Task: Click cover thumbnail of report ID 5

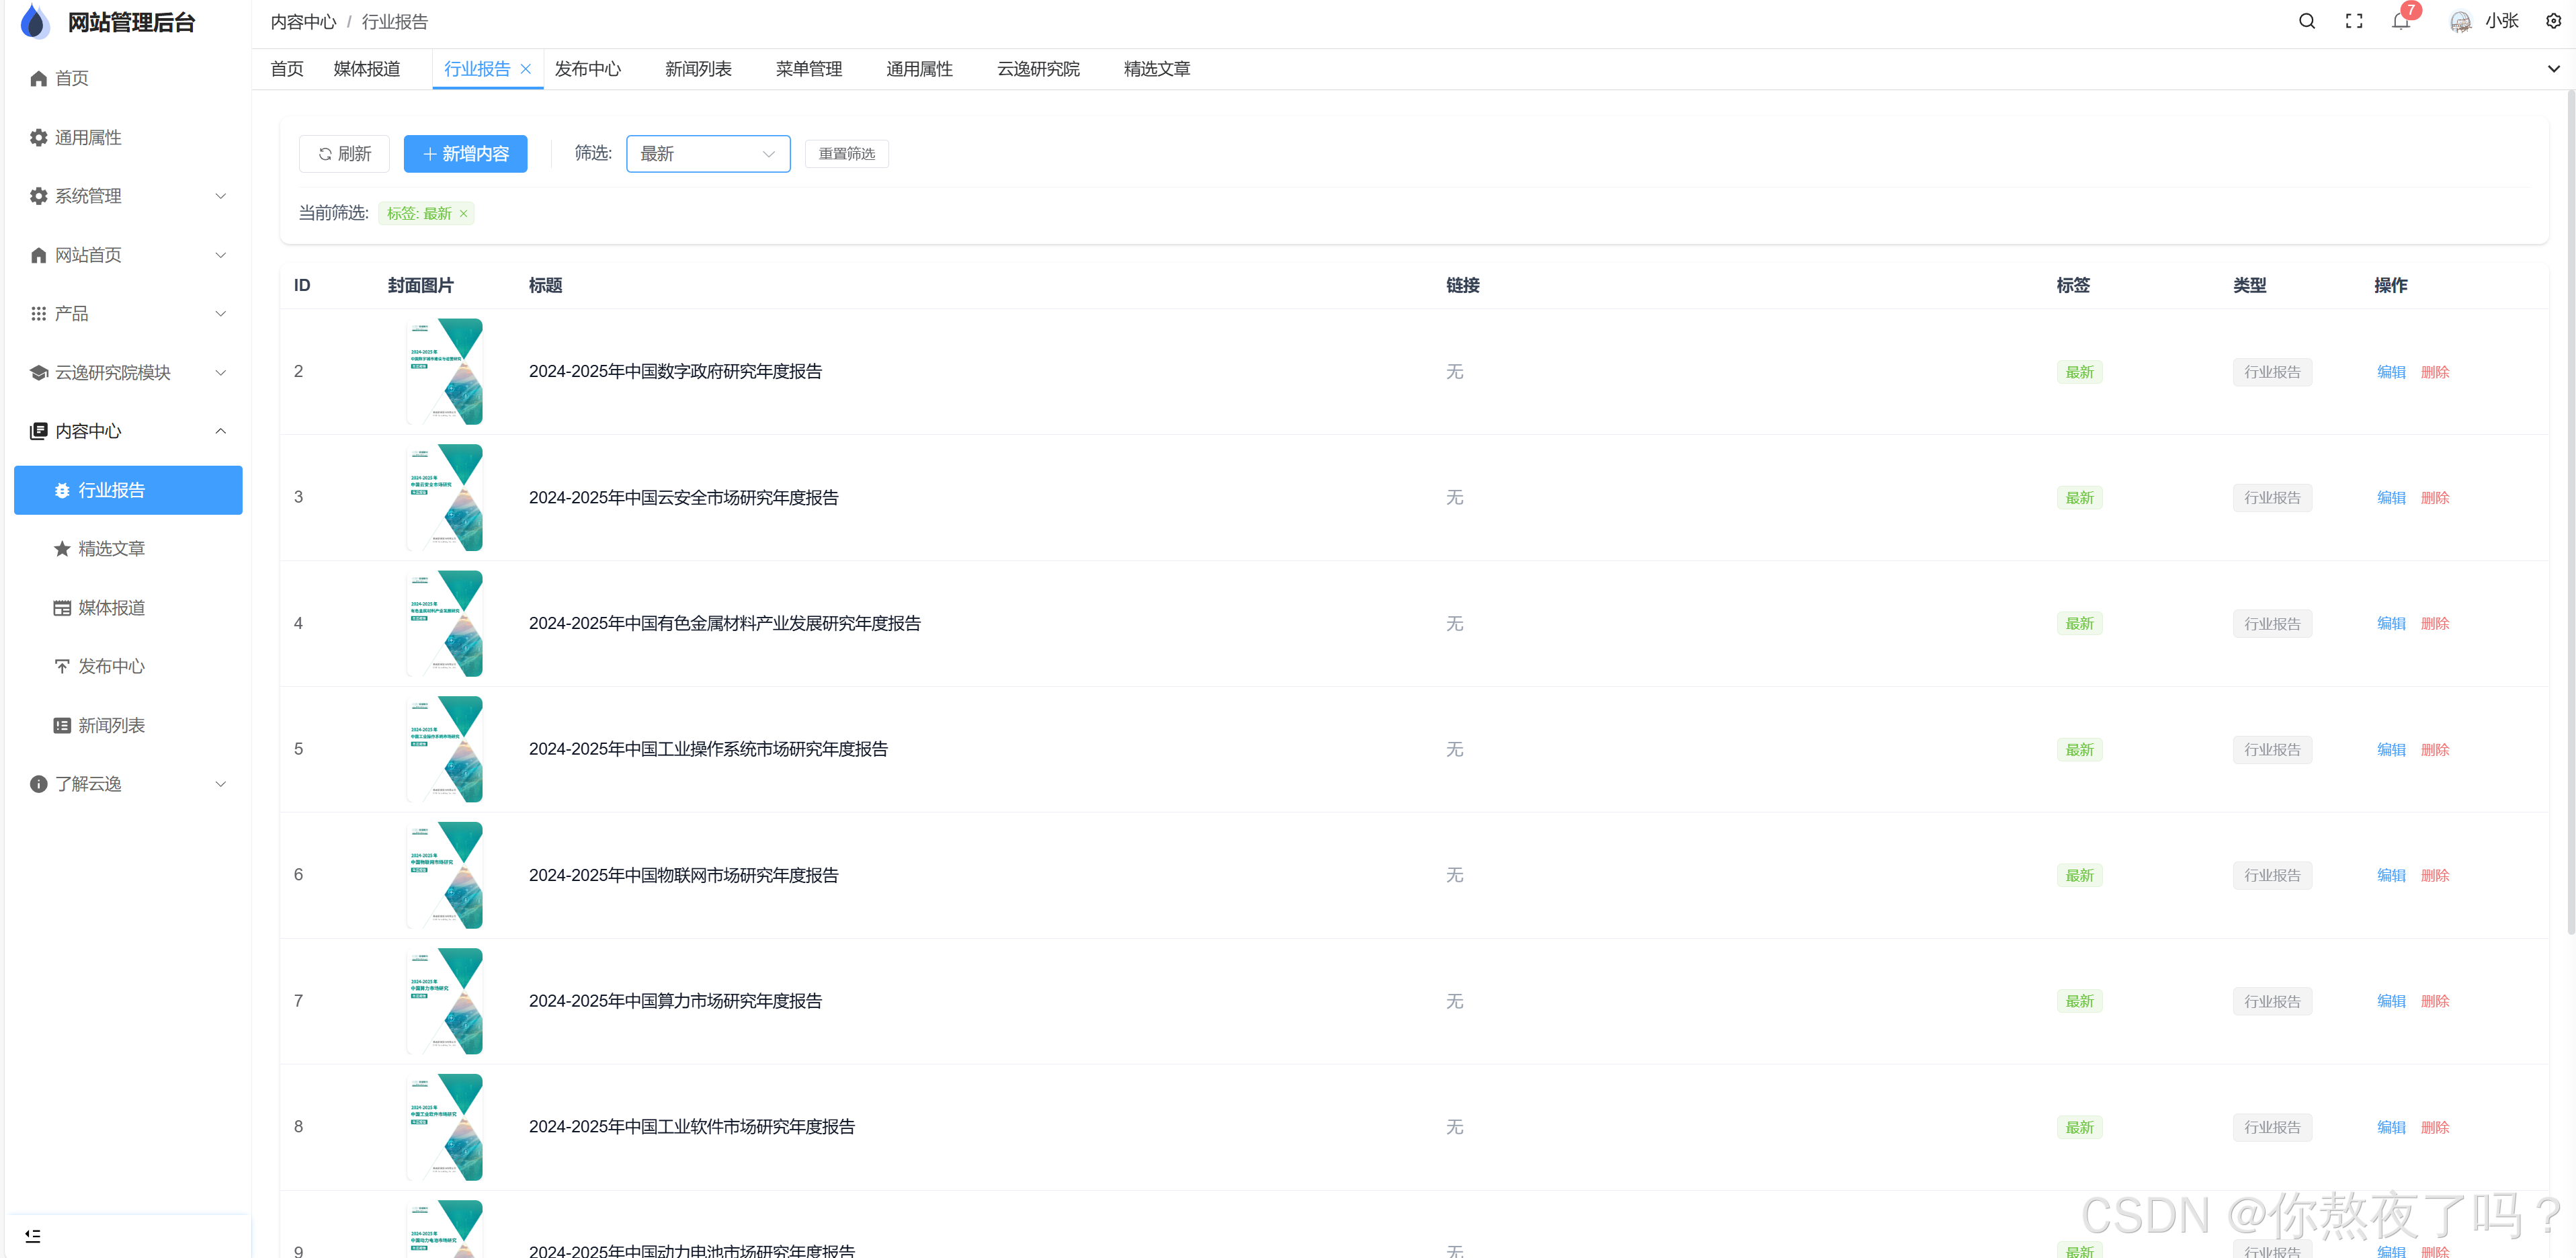Action: click(445, 749)
